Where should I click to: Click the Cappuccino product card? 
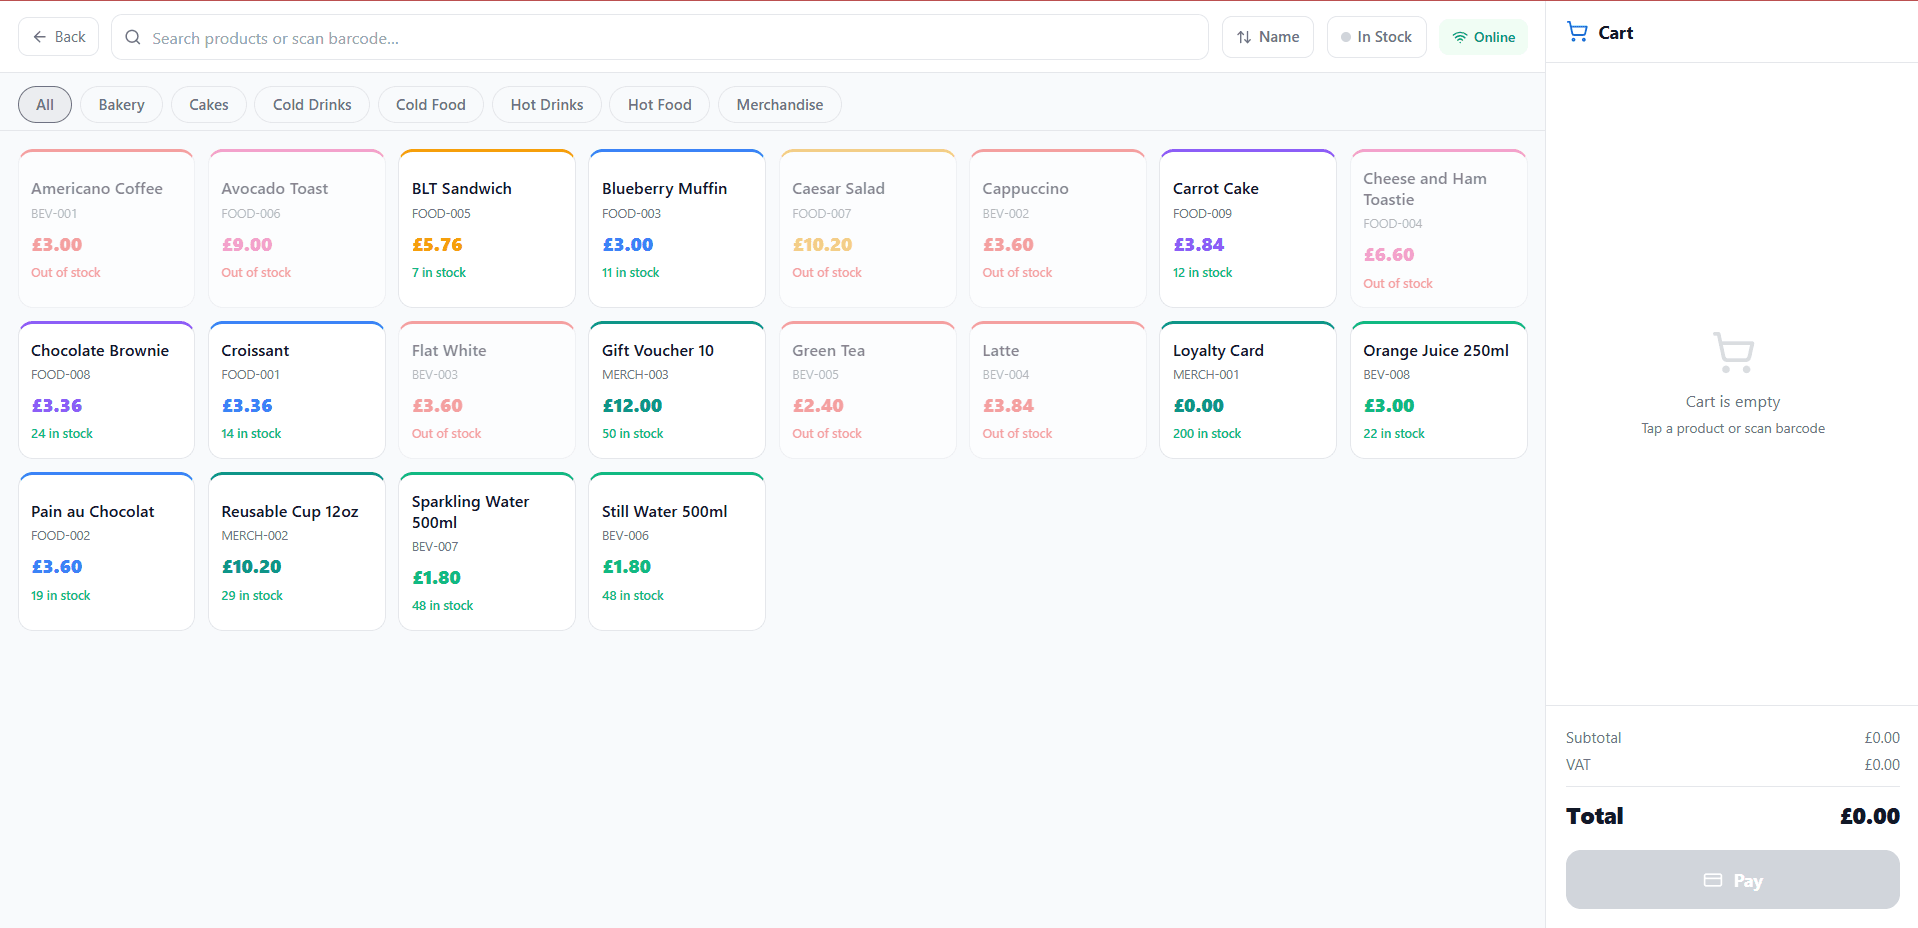click(1058, 228)
